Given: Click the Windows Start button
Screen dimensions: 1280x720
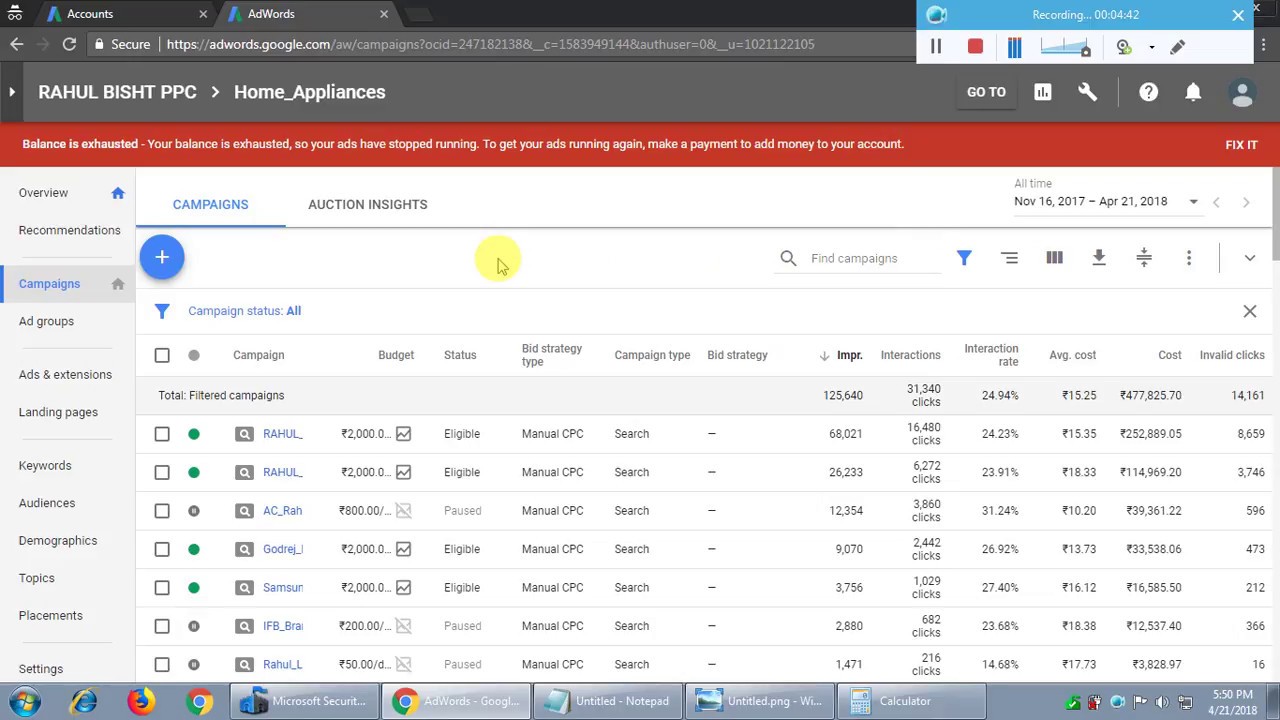Looking at the screenshot, I should click(25, 701).
